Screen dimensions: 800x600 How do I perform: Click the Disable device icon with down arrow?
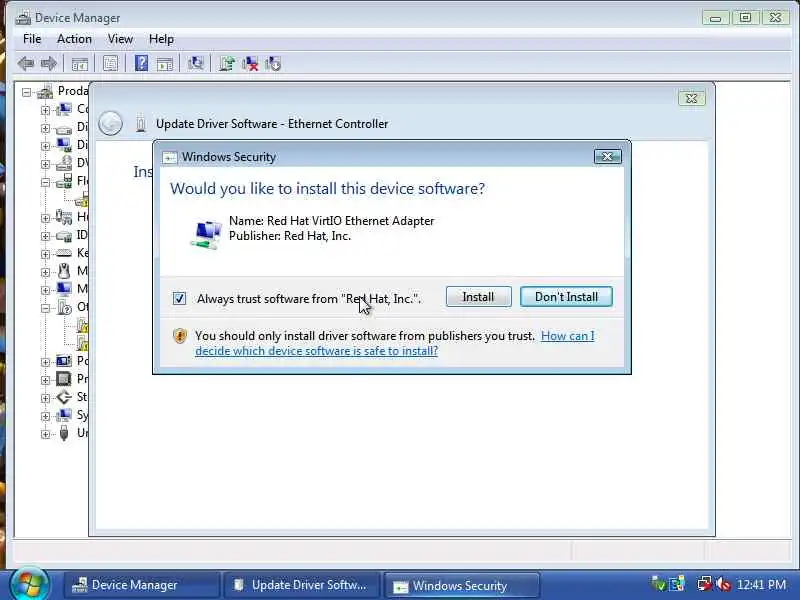coord(273,63)
